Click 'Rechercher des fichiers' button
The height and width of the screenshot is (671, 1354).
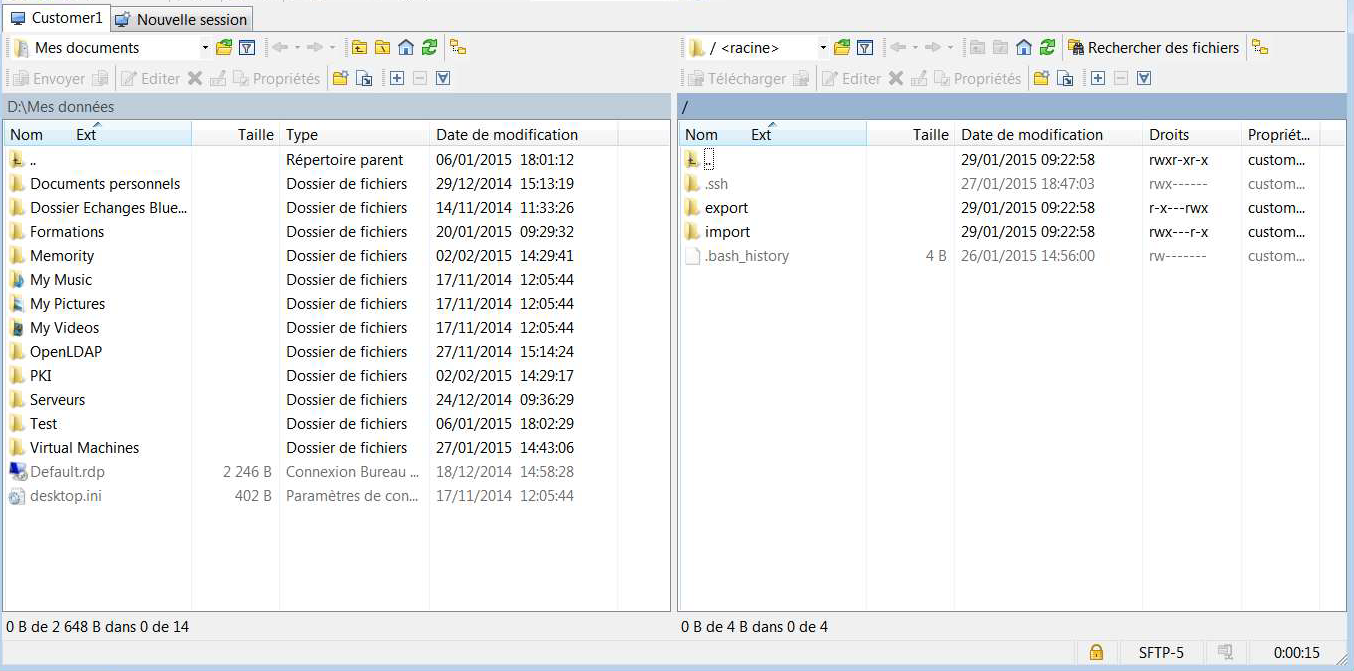1153,48
